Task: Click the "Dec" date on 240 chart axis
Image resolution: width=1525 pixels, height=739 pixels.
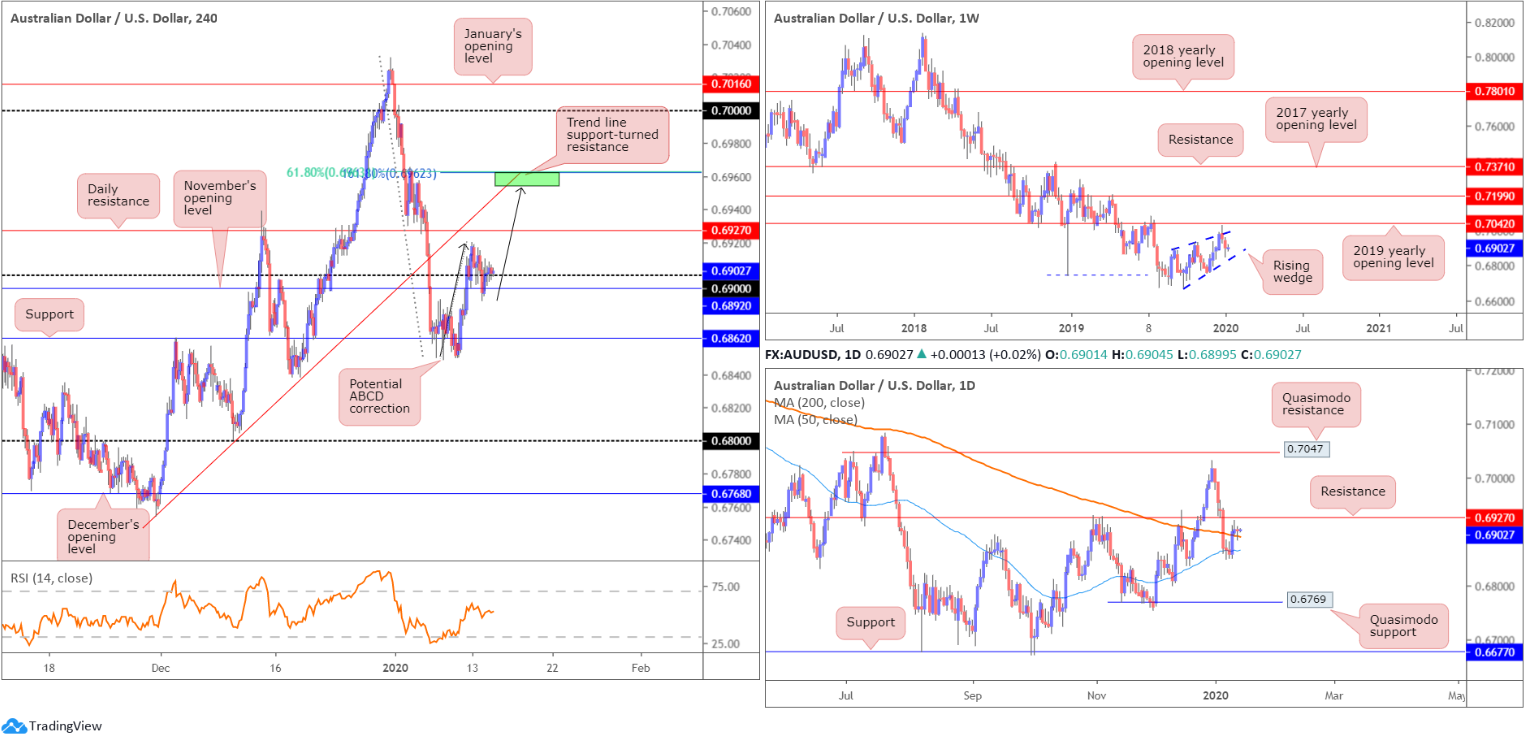Action: pyautogui.click(x=160, y=666)
